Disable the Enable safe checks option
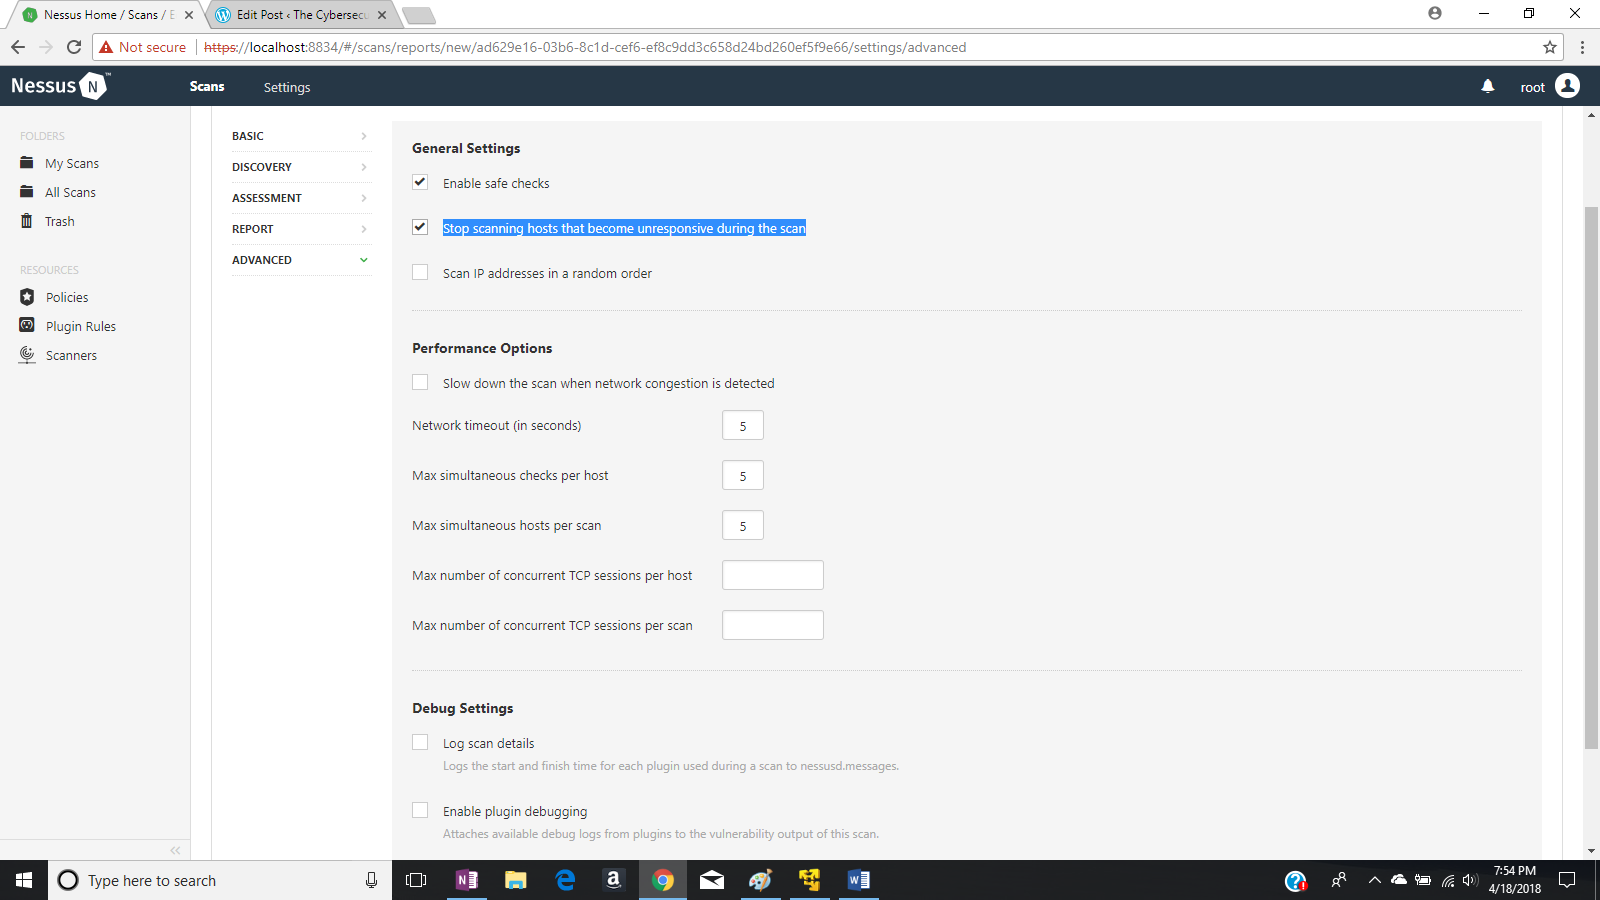This screenshot has width=1600, height=900. [420, 182]
